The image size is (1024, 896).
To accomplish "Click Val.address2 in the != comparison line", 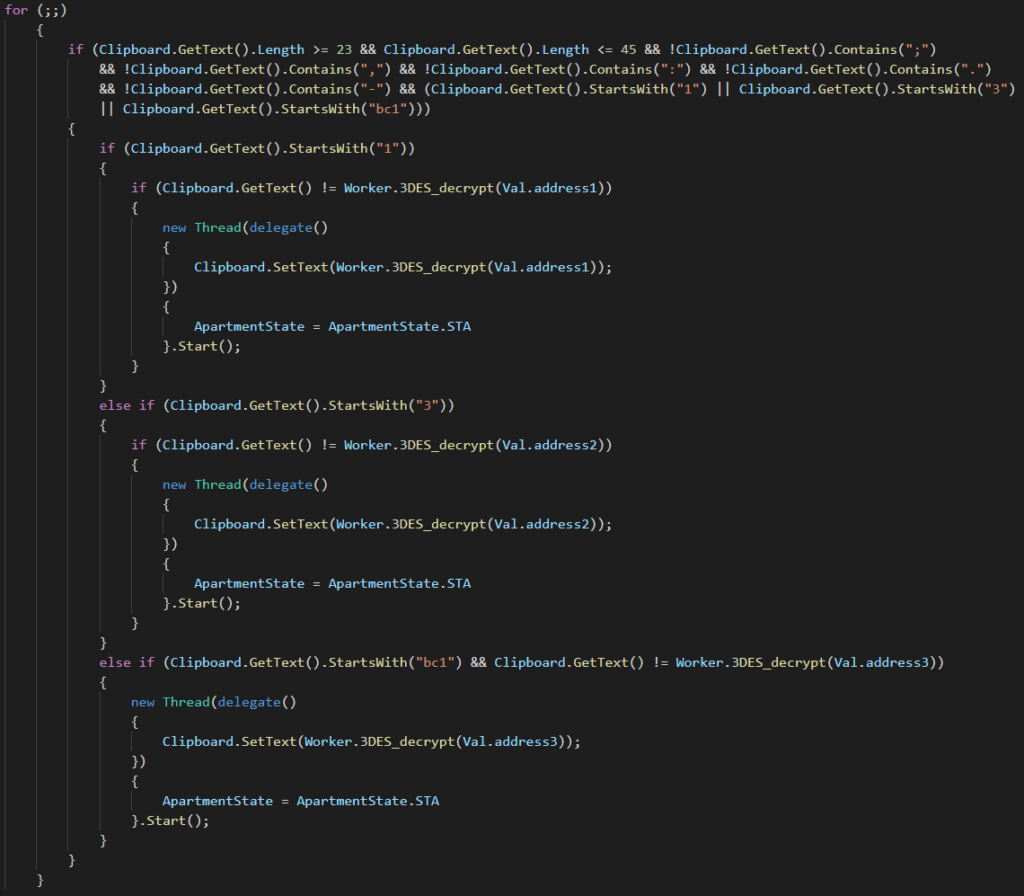I will click(549, 445).
